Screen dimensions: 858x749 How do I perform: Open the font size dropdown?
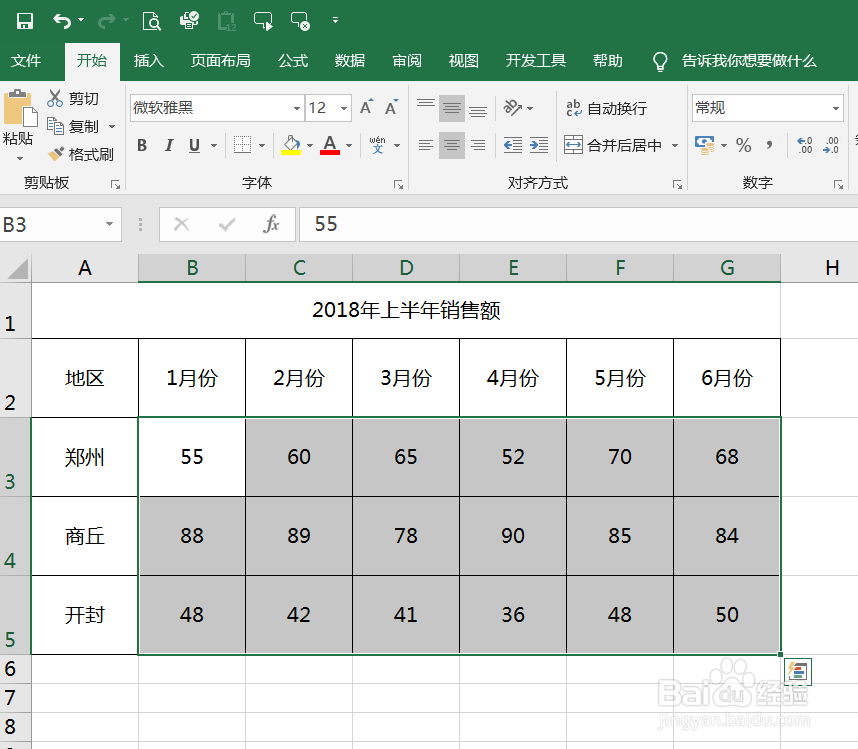click(343, 107)
